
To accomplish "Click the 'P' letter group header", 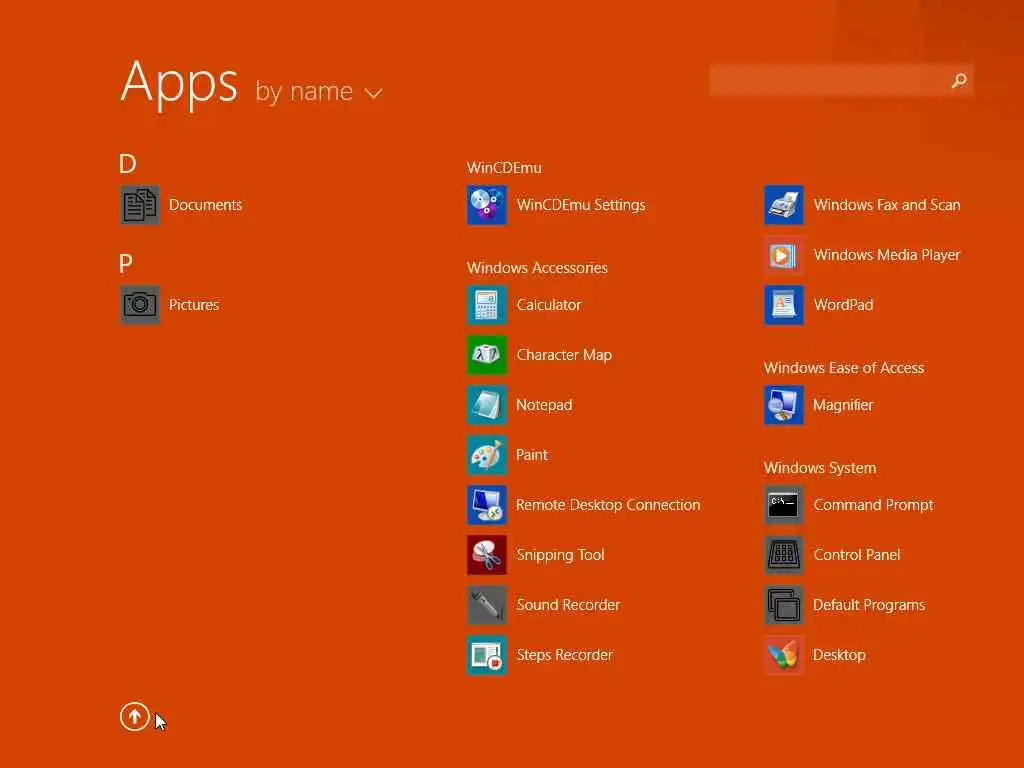I will [125, 264].
